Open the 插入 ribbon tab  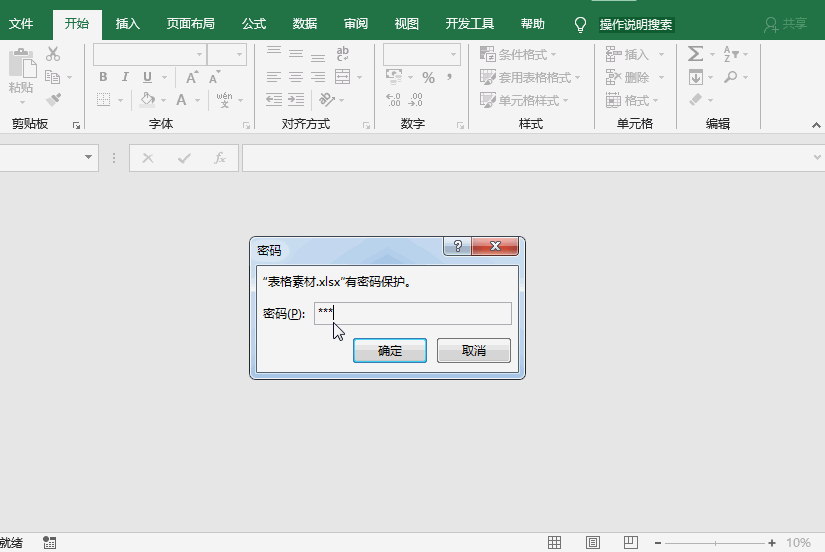tap(128, 24)
